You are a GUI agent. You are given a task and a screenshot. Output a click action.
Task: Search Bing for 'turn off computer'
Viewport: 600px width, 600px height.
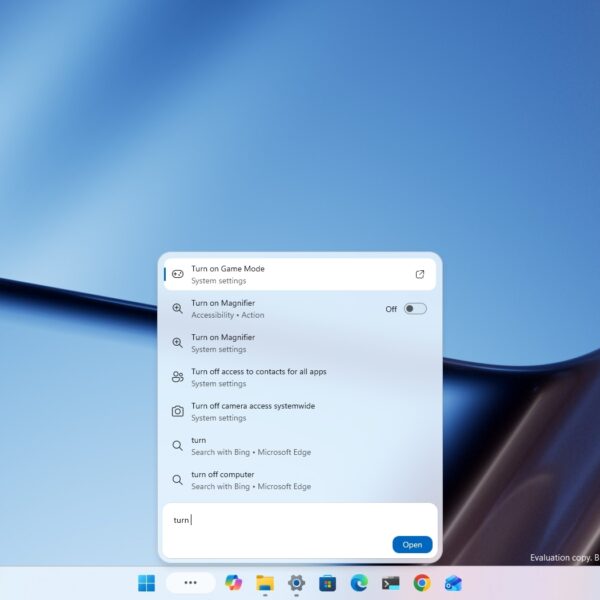click(300, 480)
